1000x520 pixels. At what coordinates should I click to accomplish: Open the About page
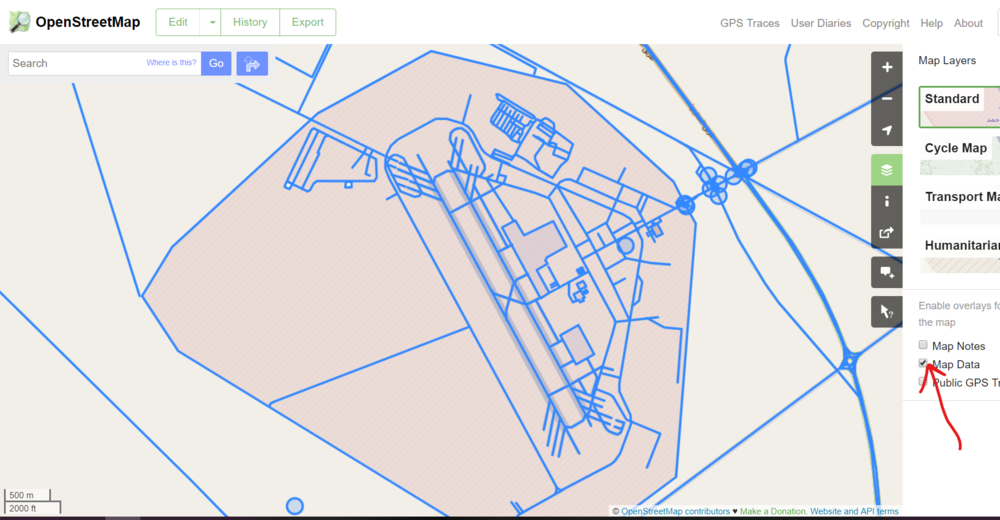[x=968, y=23]
